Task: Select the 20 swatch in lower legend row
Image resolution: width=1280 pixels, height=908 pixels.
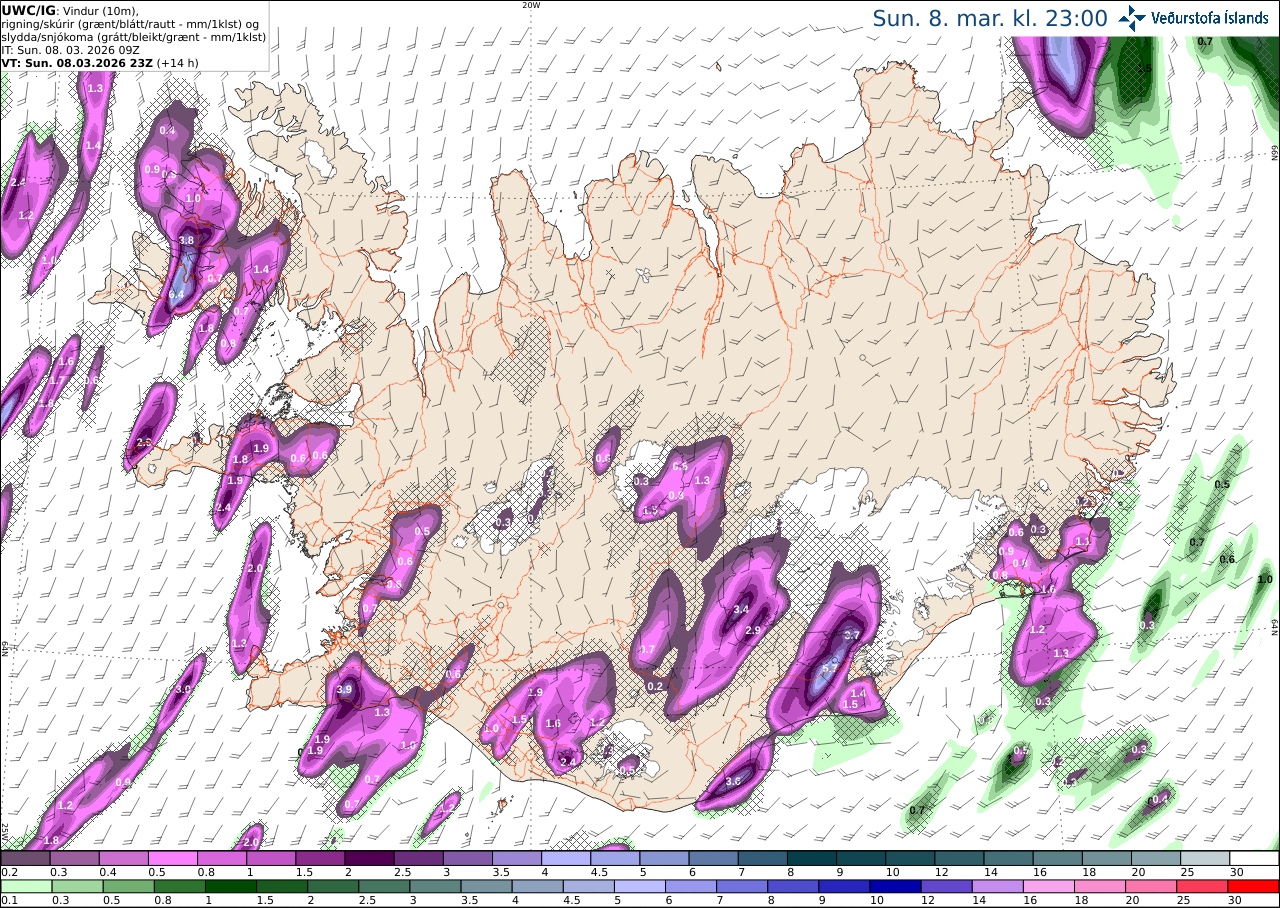Action: tap(1152, 886)
